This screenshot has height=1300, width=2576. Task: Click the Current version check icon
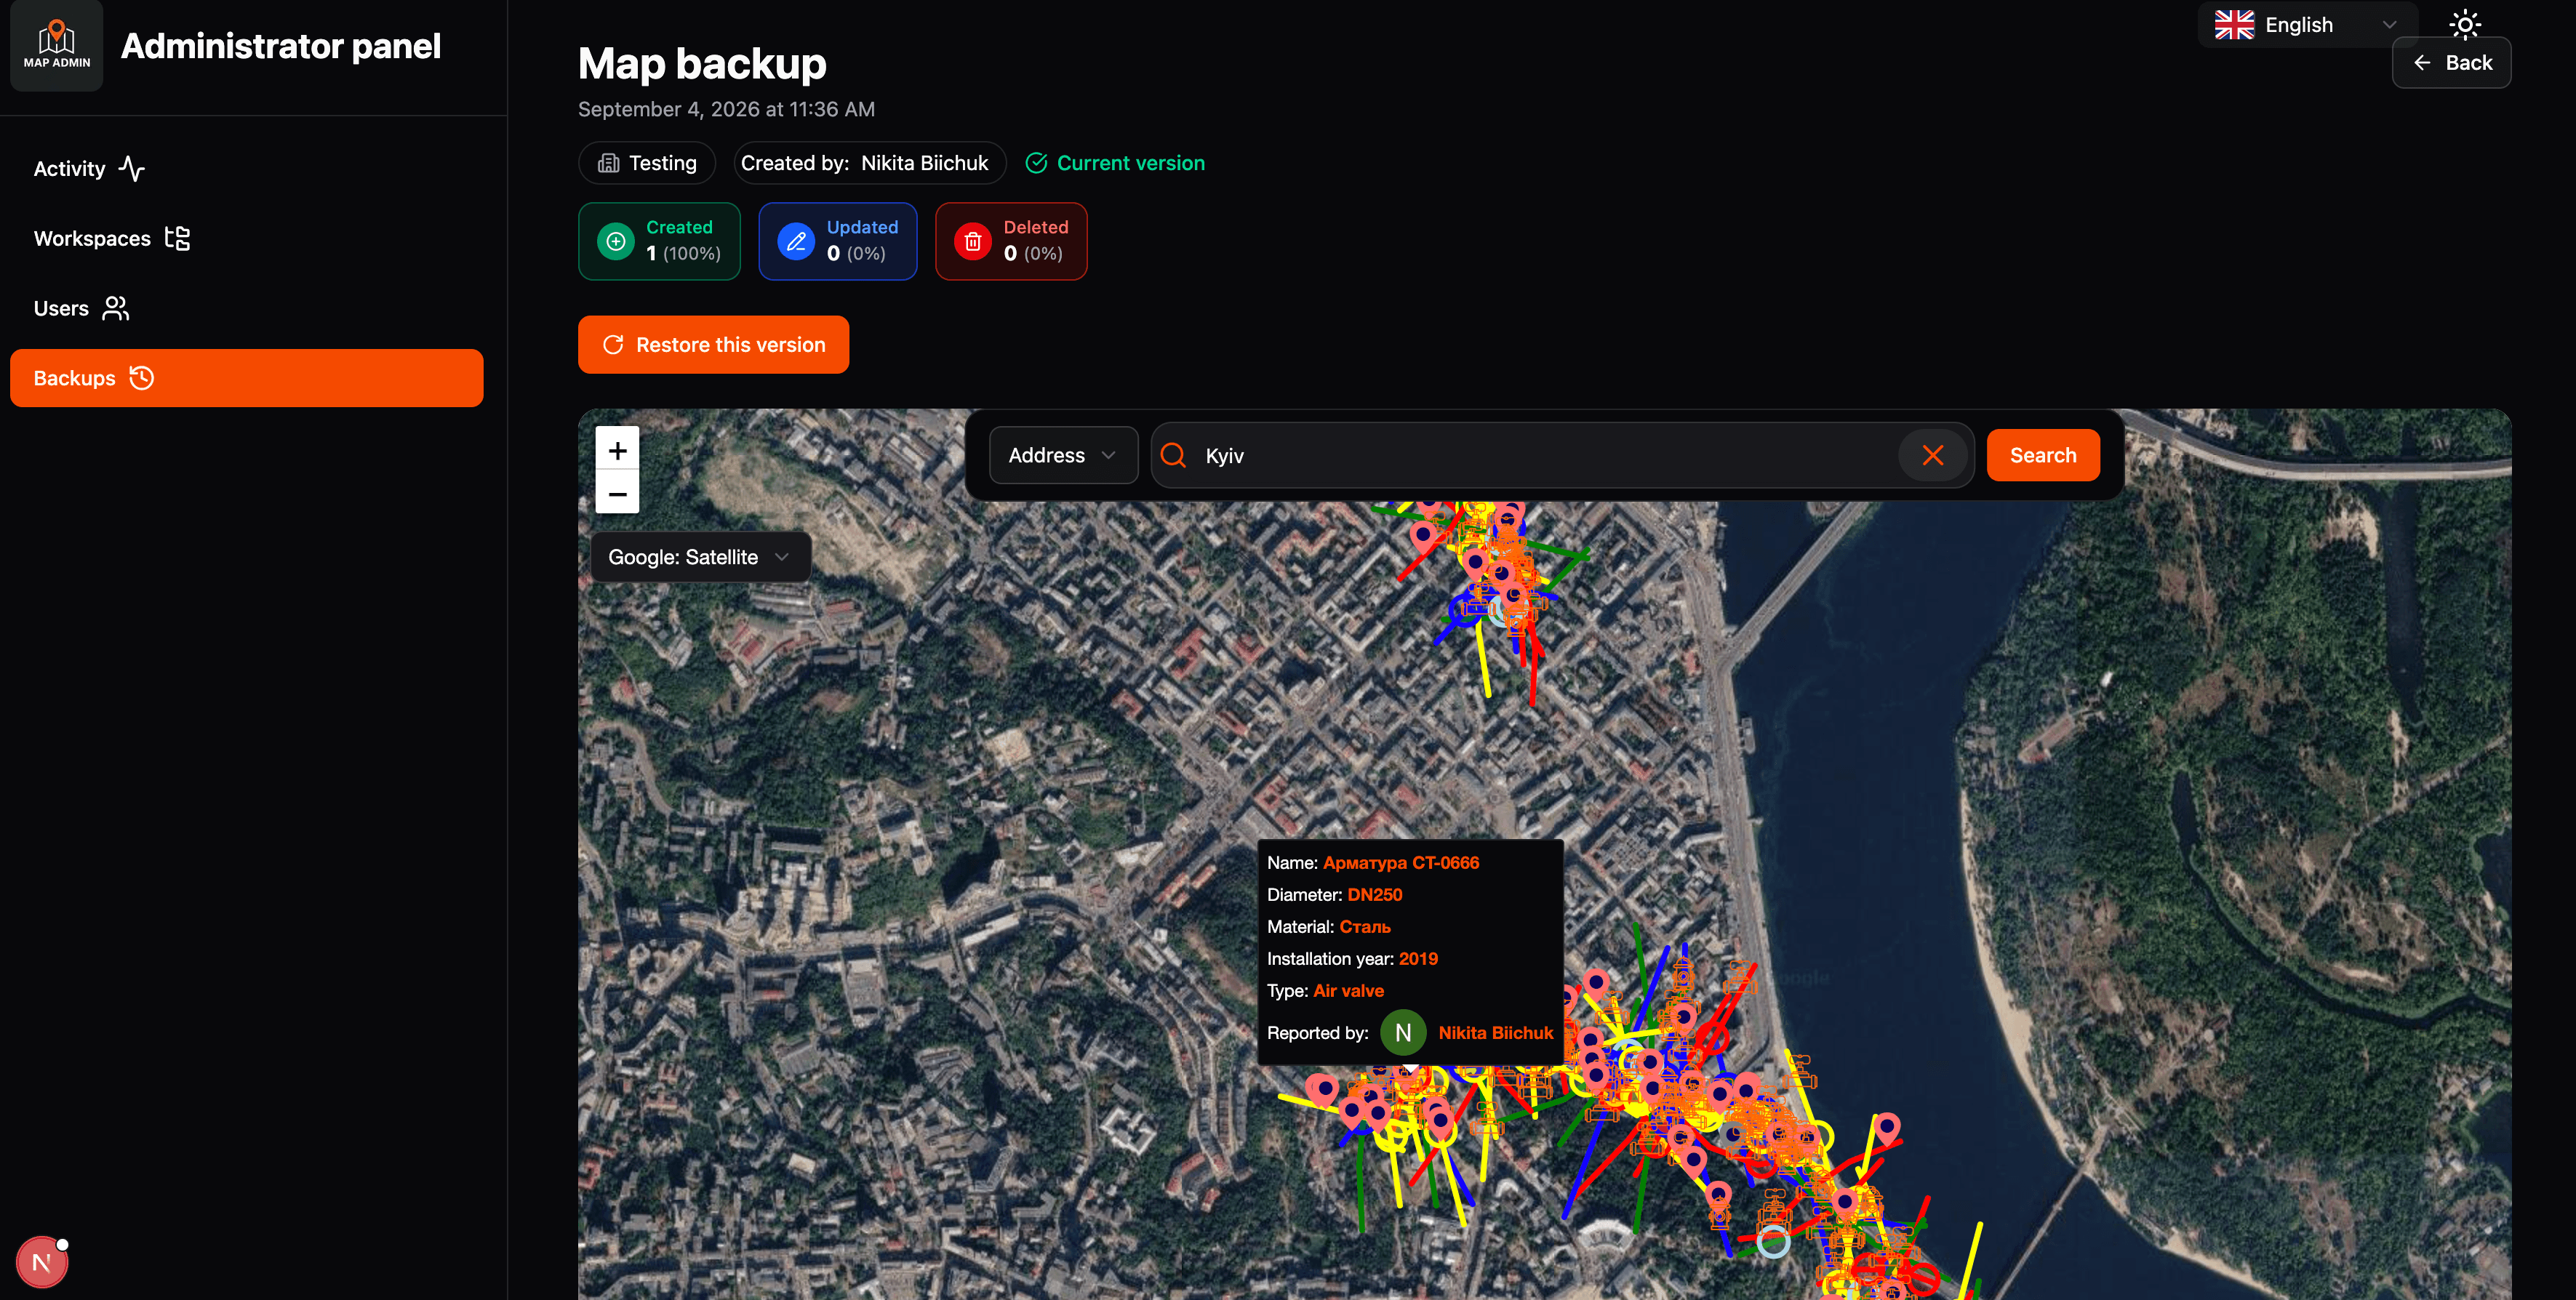pos(1036,163)
